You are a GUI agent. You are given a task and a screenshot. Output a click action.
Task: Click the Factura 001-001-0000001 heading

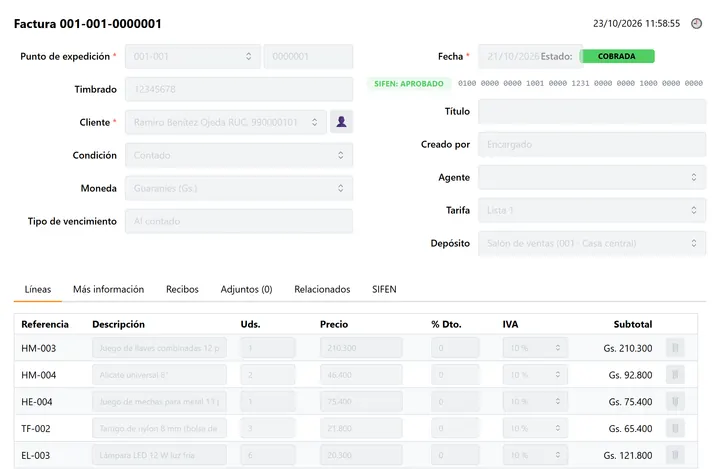point(88,24)
